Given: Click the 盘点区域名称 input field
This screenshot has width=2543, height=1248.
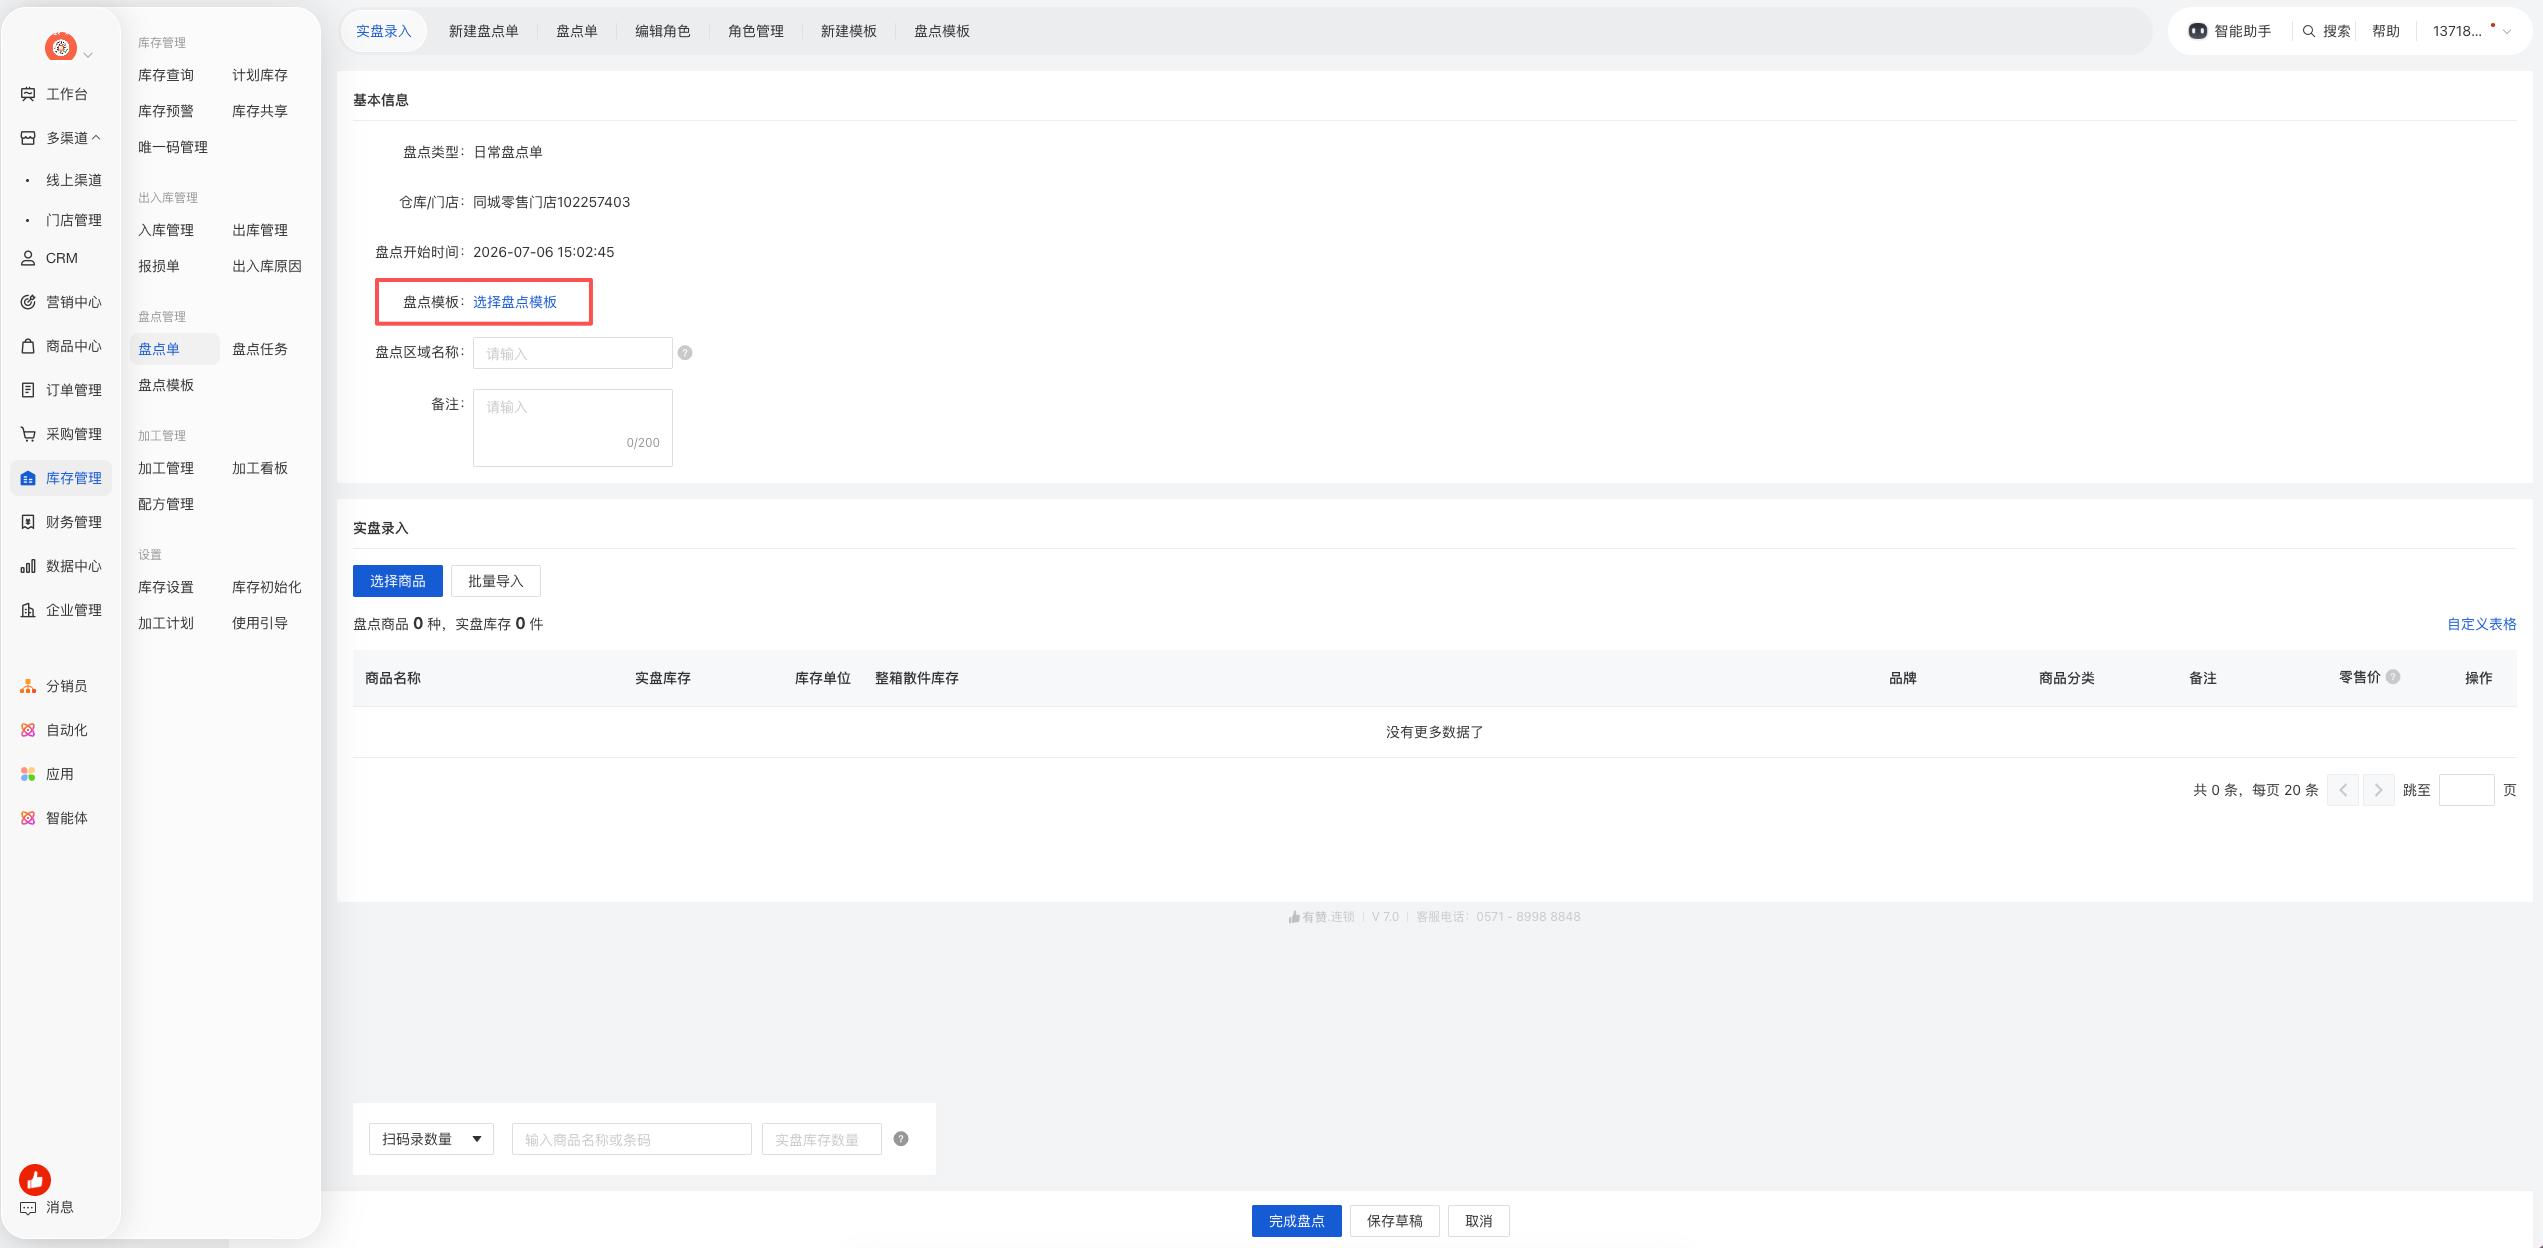Looking at the screenshot, I should 572,353.
